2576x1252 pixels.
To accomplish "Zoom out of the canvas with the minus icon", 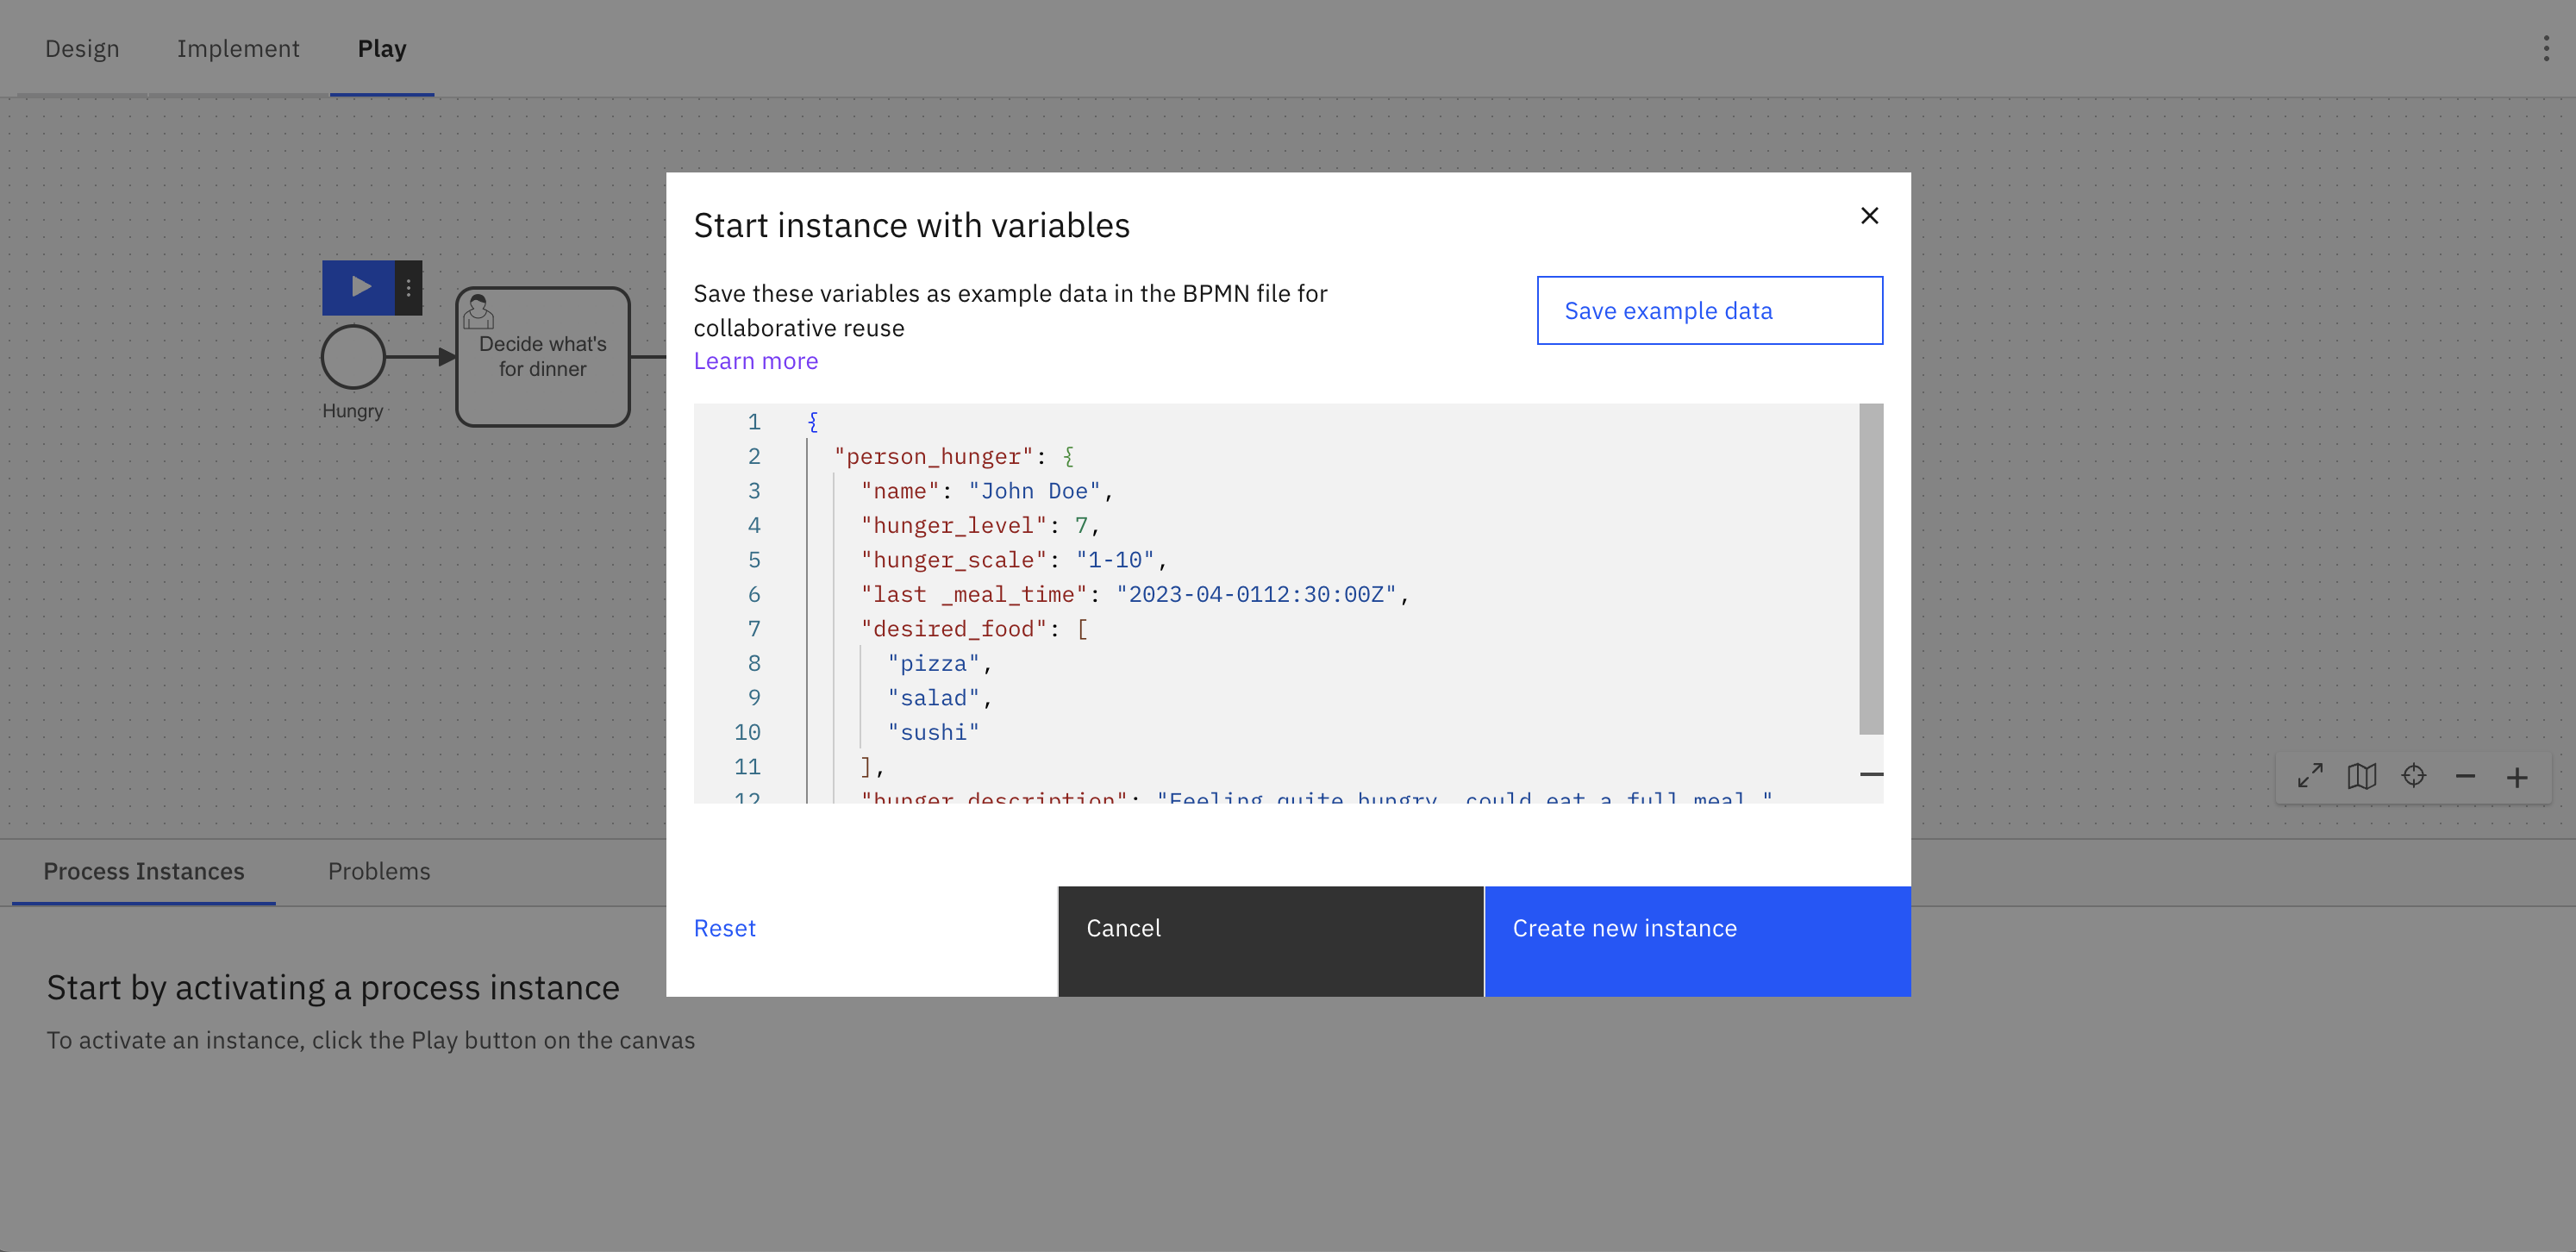I will click(2466, 776).
